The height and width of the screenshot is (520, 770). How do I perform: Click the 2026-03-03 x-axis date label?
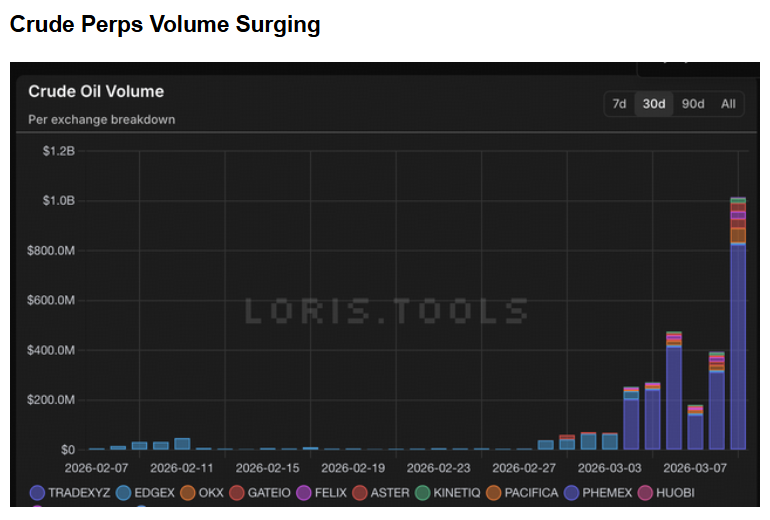click(x=609, y=467)
